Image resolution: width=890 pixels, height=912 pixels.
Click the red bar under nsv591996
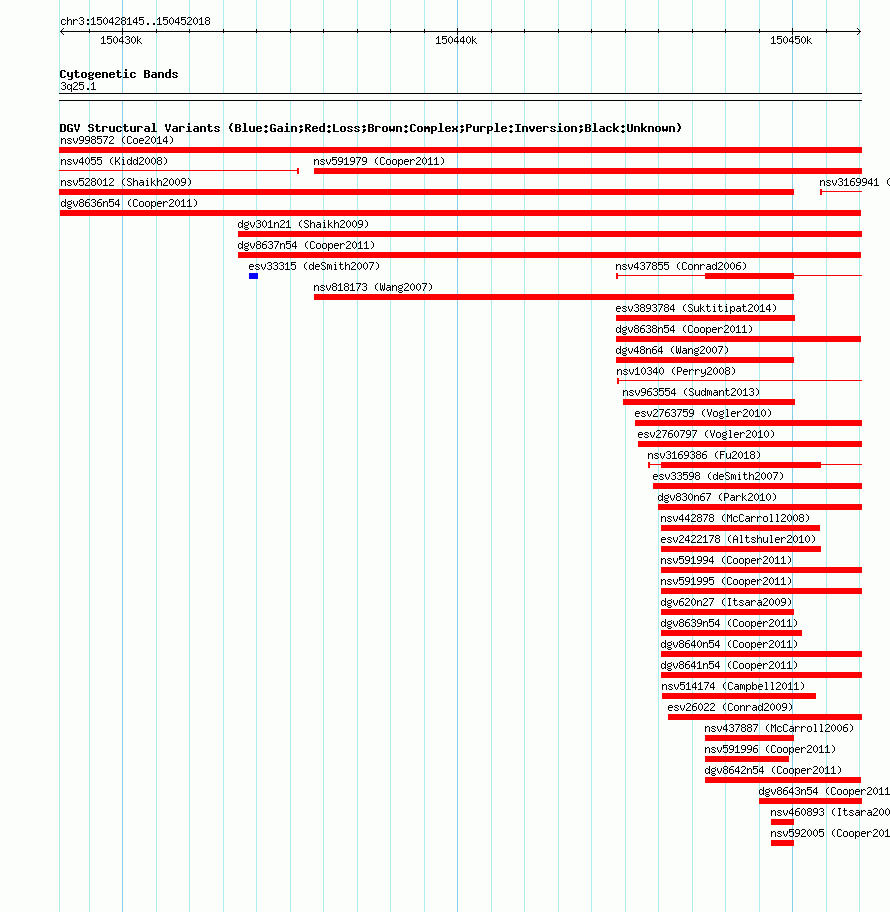[747, 759]
